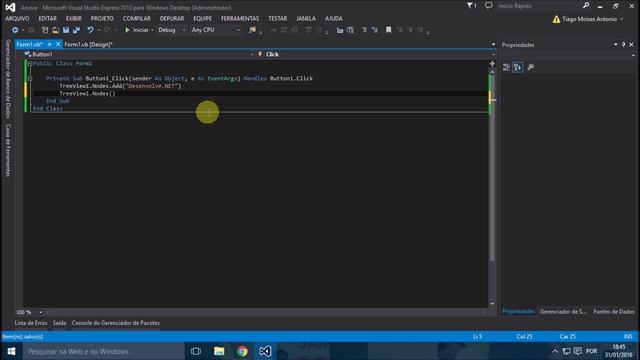
Task: Click the Undo arrow icon
Action: [90, 30]
